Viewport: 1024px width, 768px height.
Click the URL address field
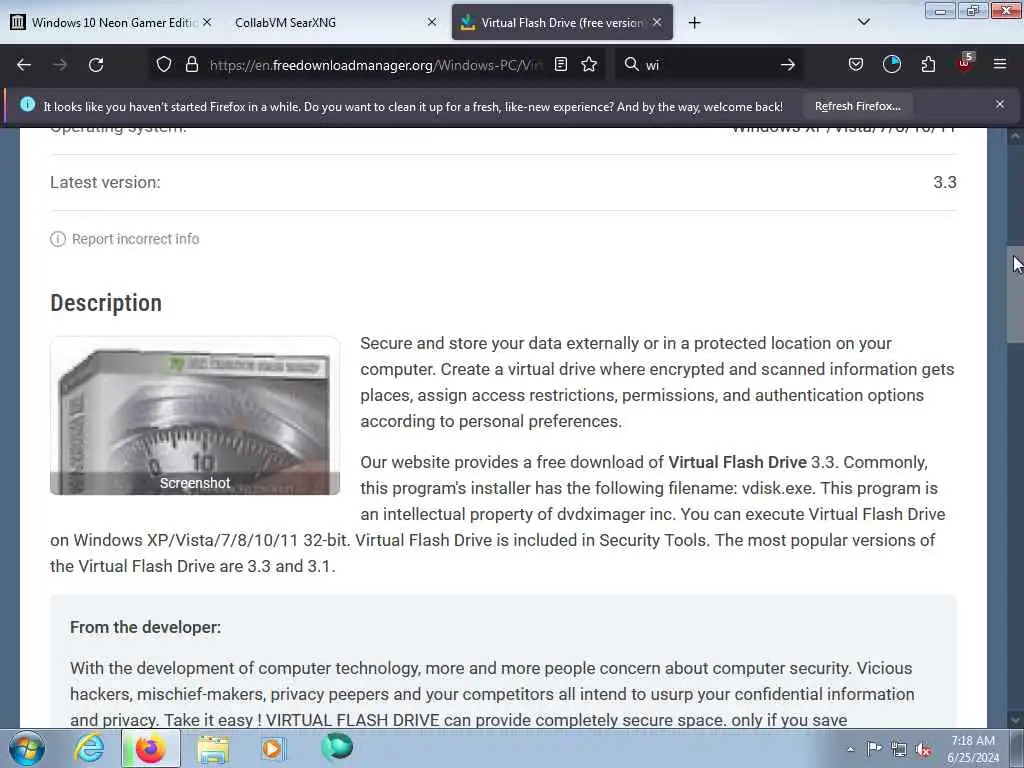click(375, 65)
